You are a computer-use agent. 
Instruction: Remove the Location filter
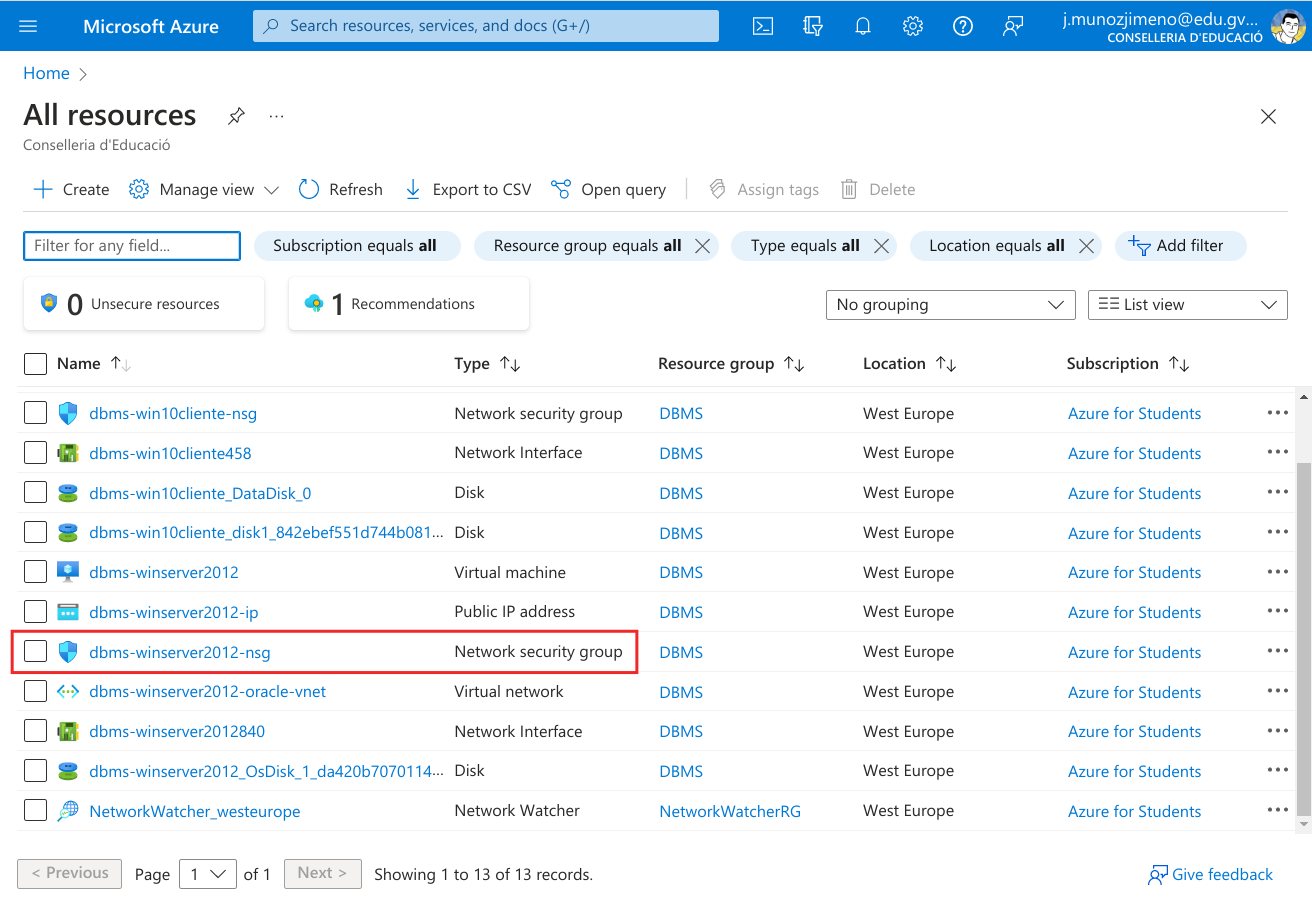[x=1086, y=246]
